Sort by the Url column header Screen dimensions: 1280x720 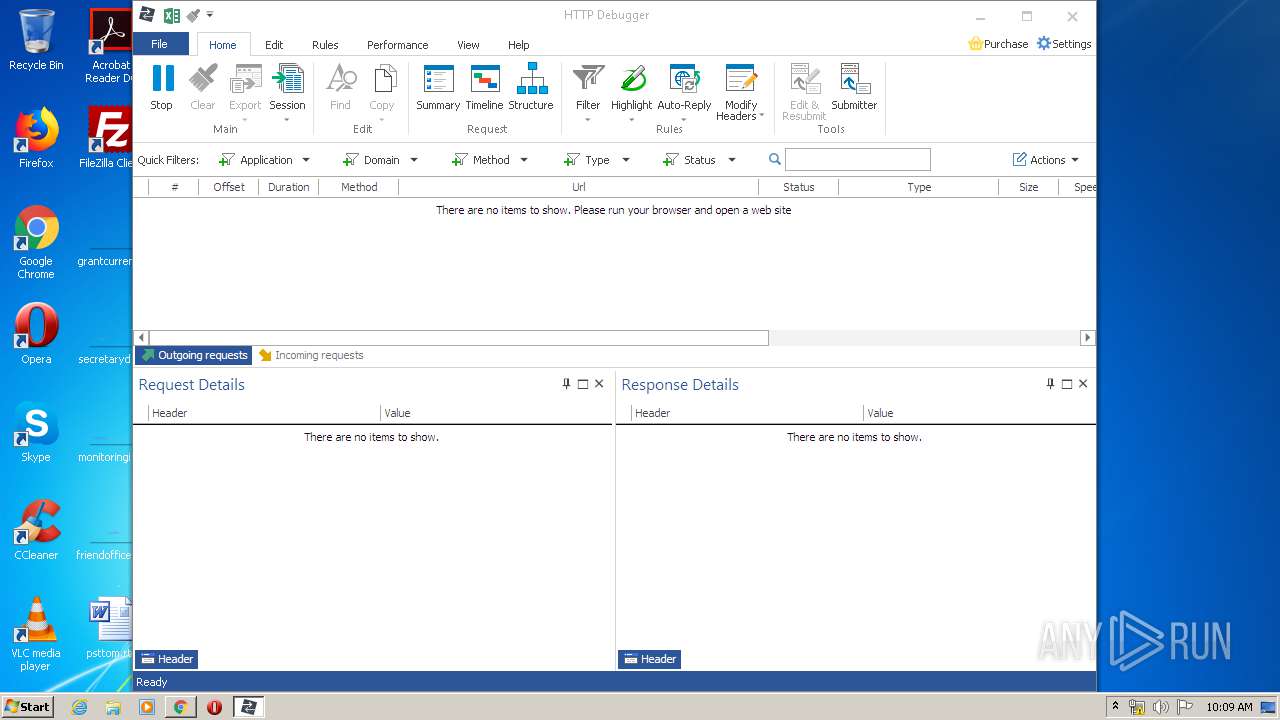point(578,187)
